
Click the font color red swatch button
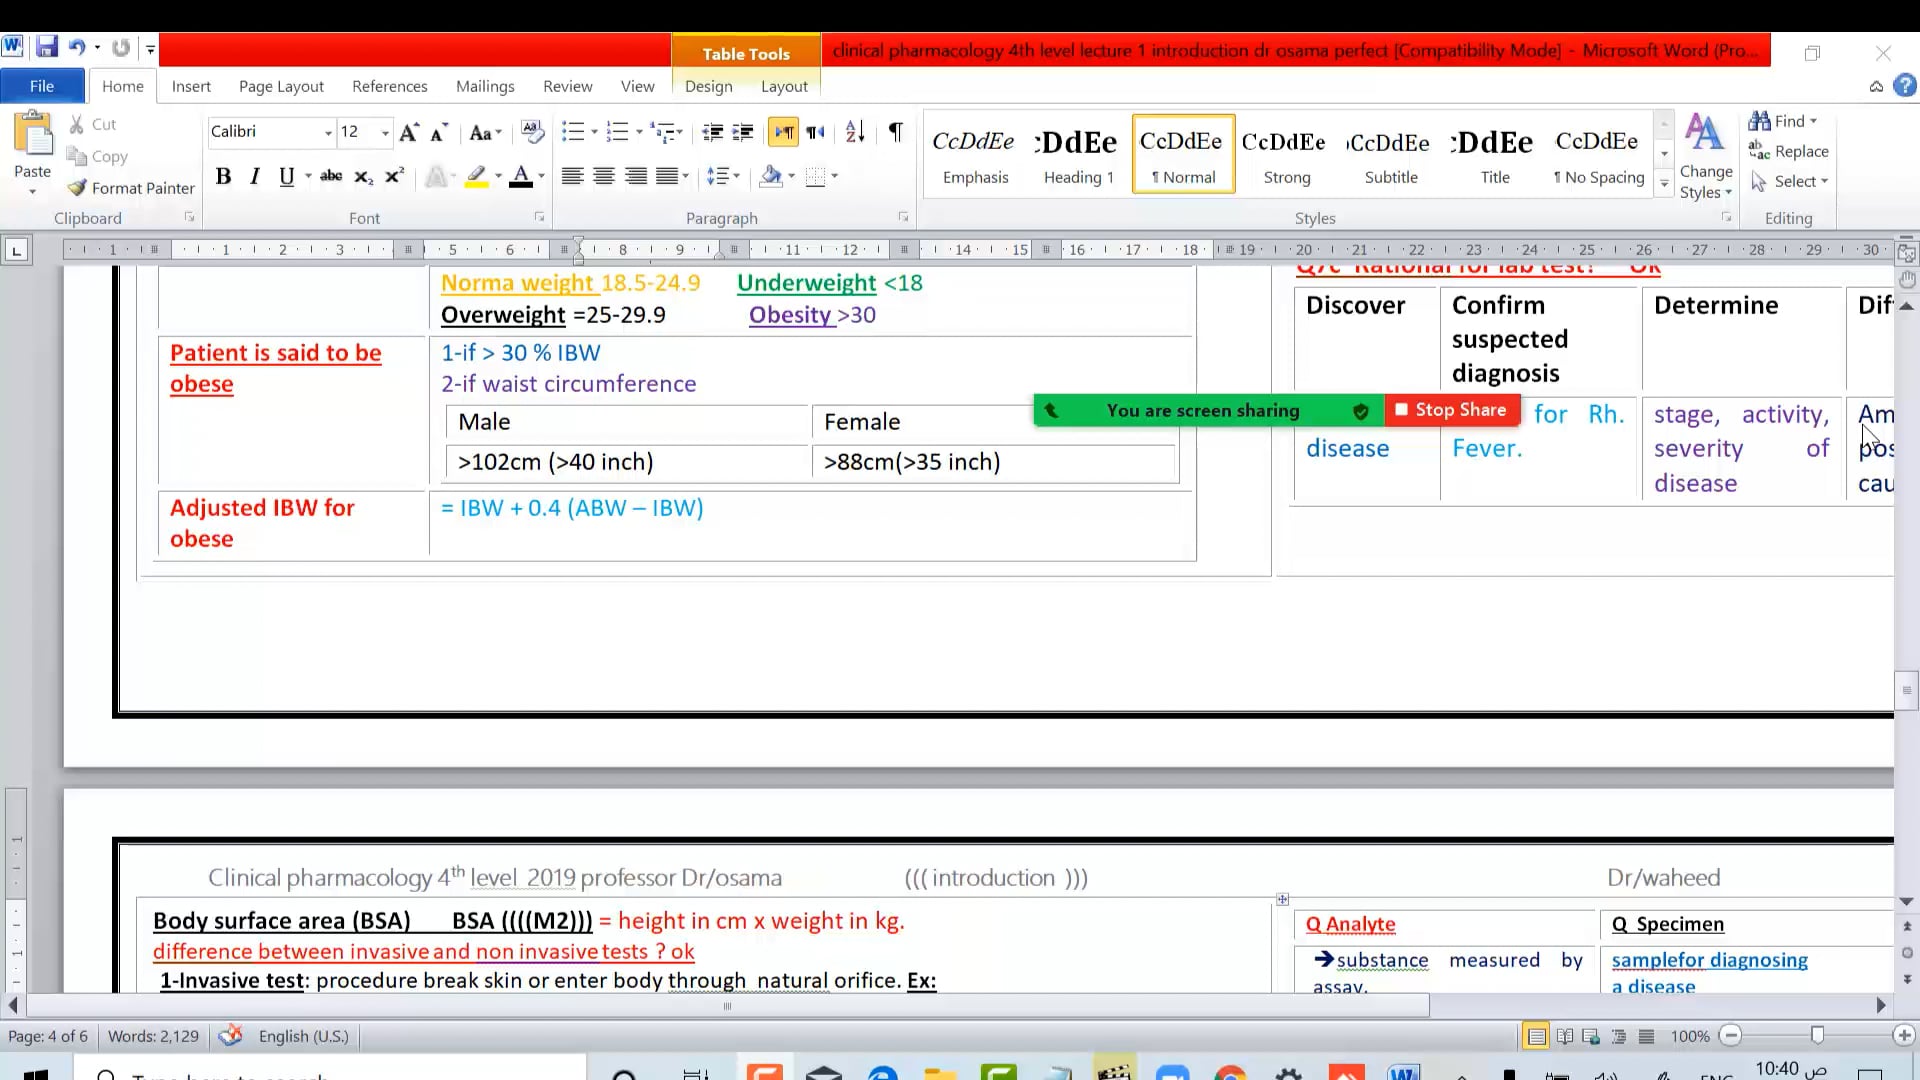521,177
